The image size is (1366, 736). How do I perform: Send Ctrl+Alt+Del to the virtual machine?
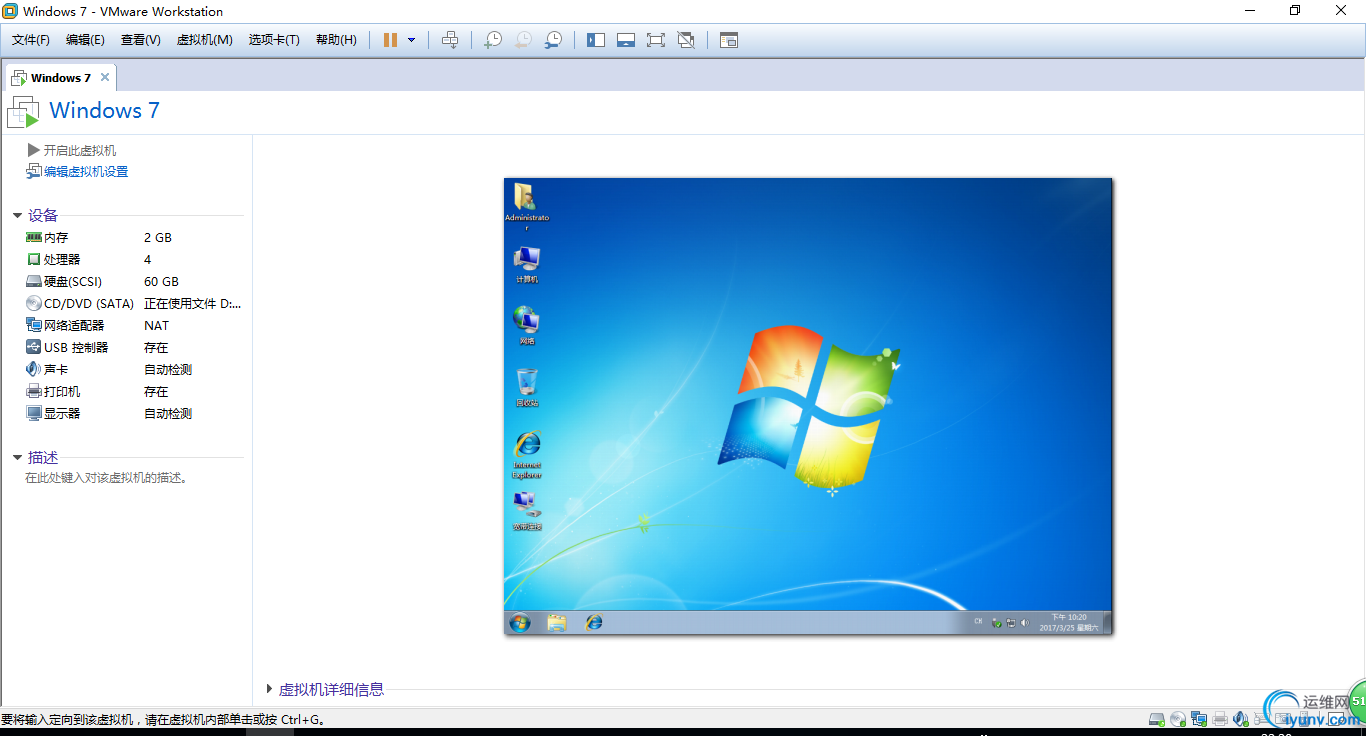(x=450, y=40)
